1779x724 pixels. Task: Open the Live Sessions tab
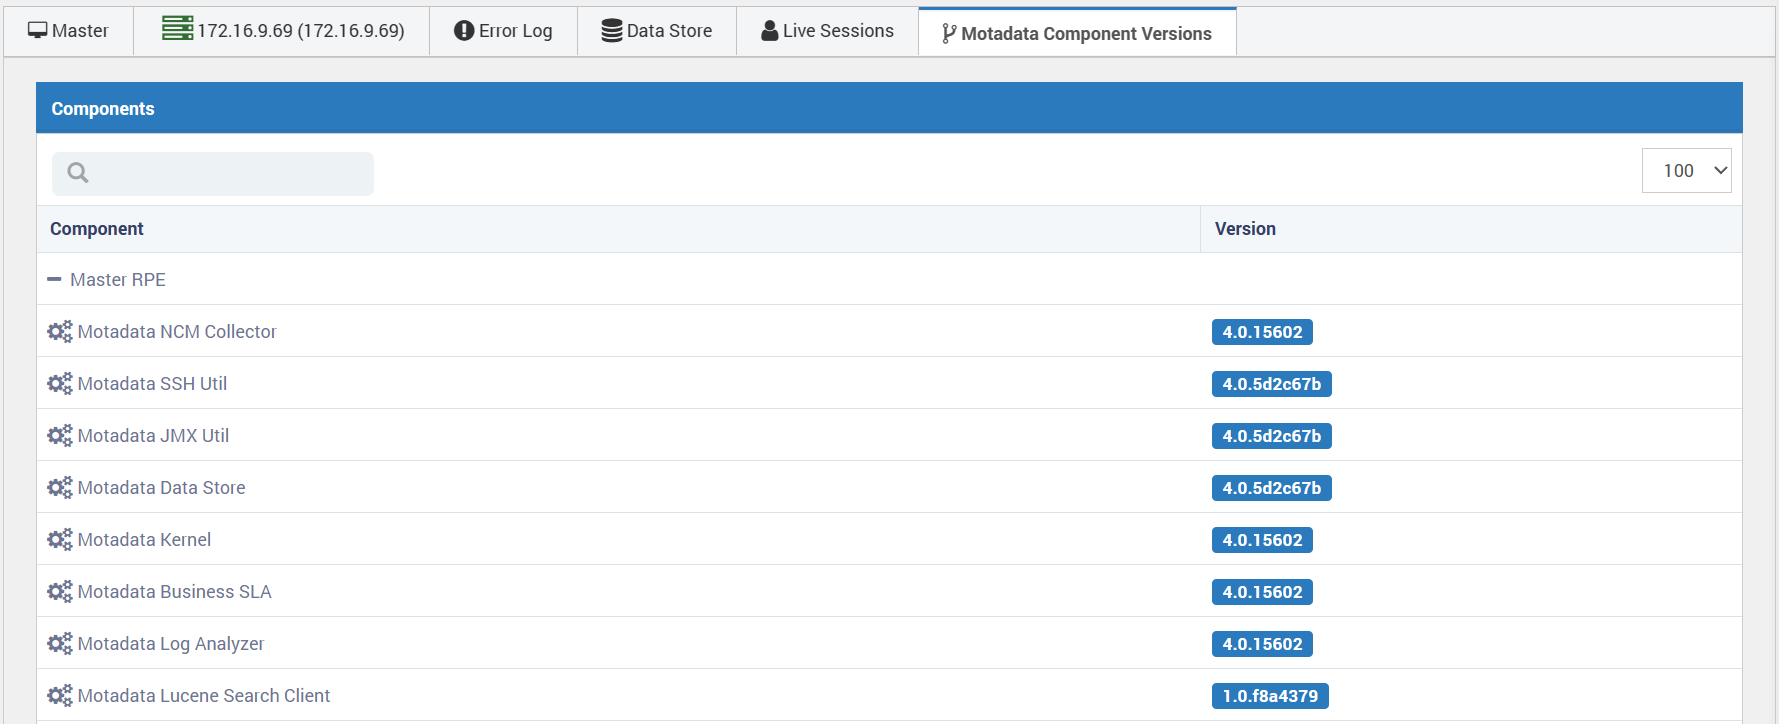click(x=827, y=31)
